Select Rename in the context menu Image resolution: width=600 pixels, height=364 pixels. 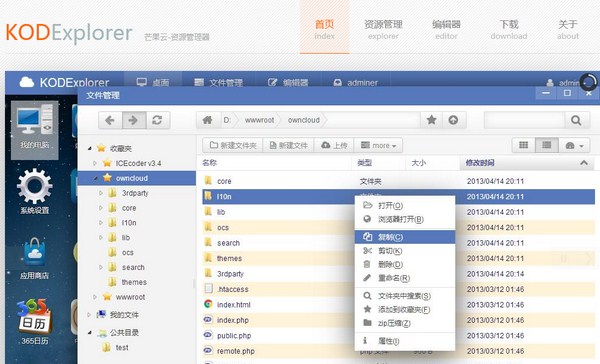(405, 278)
